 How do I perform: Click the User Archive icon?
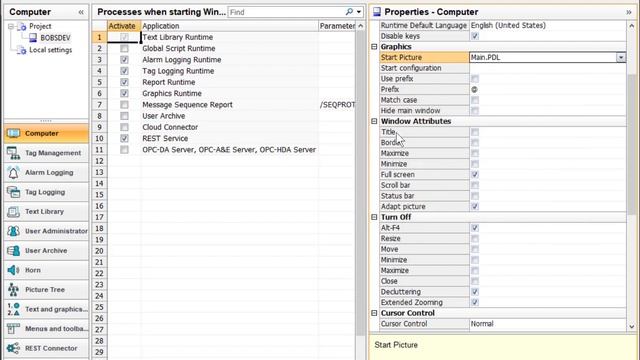[13, 251]
